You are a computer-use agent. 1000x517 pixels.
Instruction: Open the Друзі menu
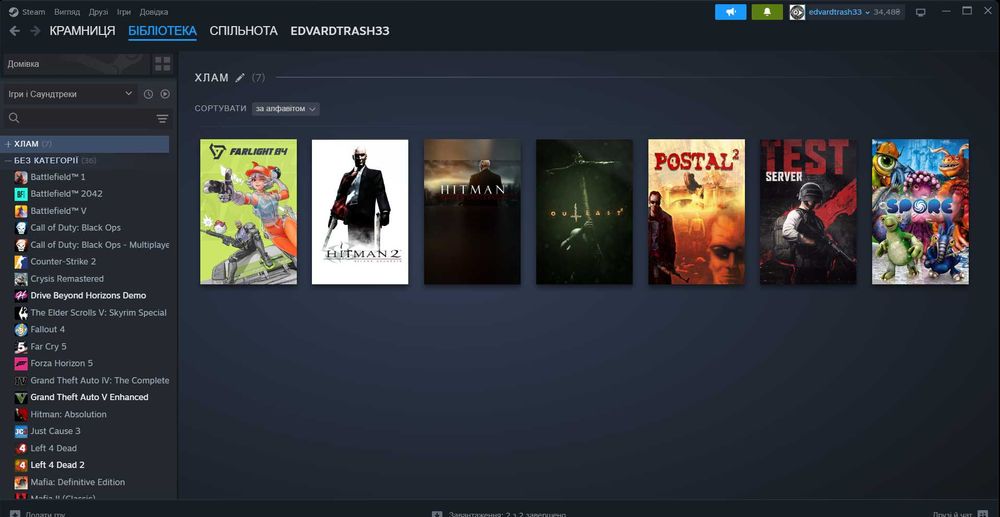pos(98,12)
